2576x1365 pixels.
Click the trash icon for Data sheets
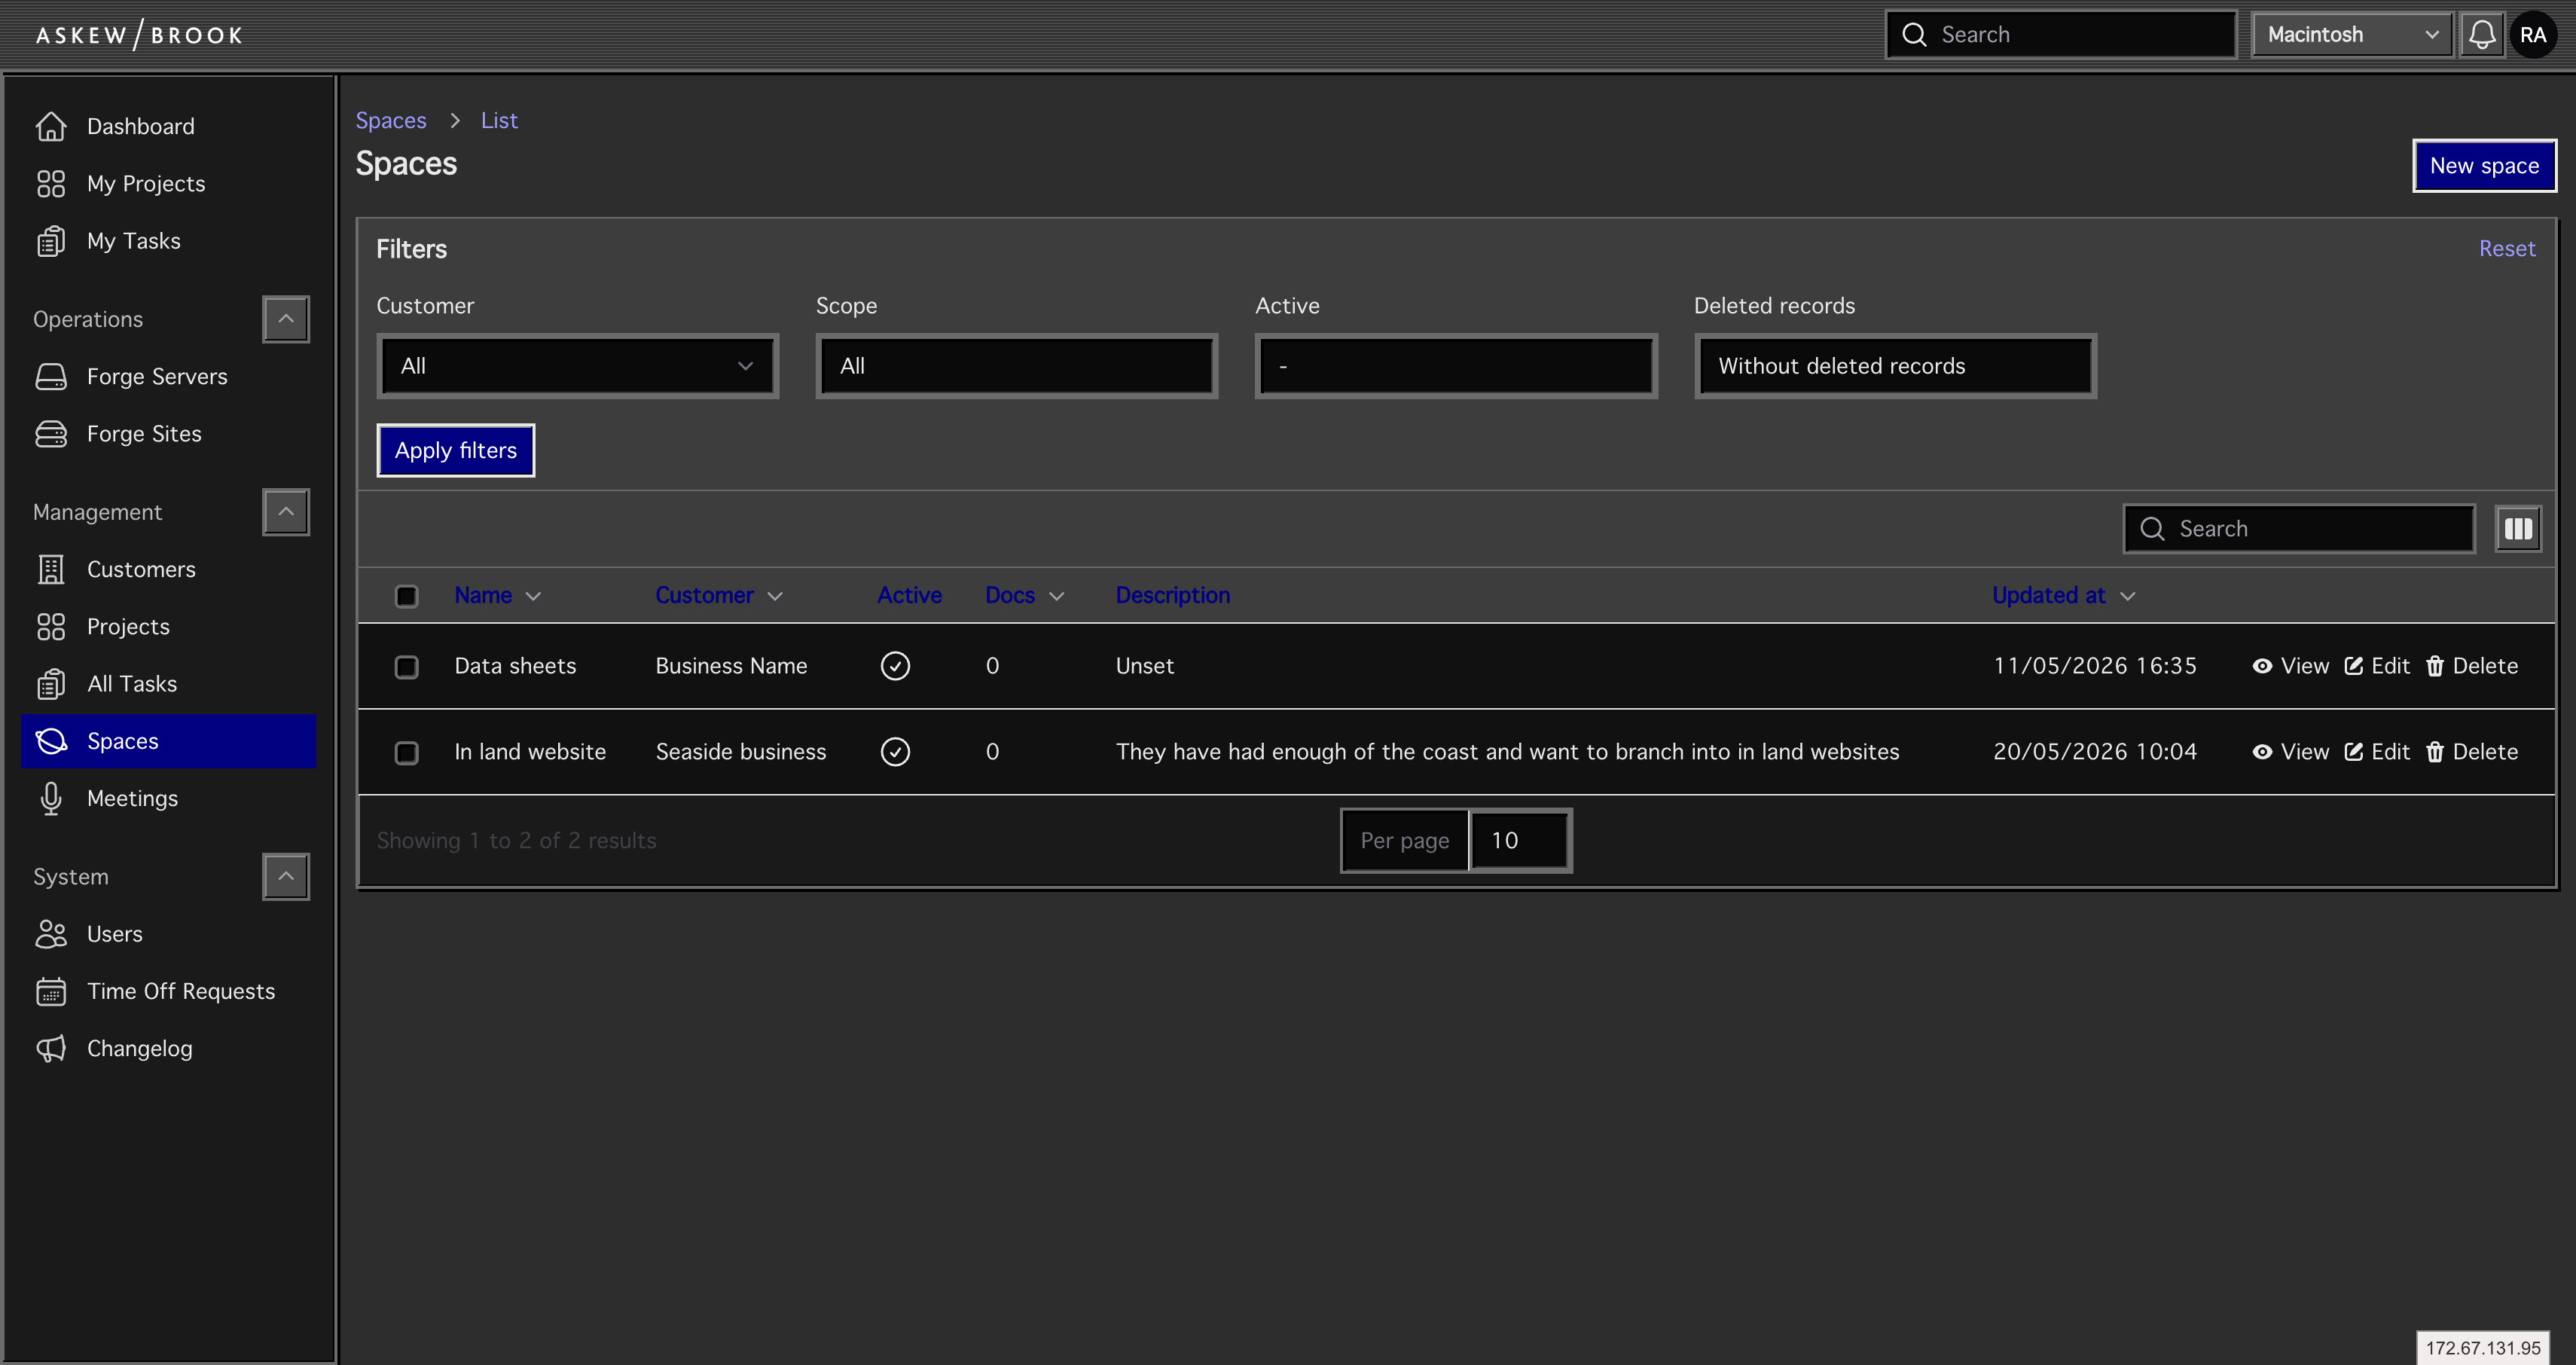(2435, 666)
